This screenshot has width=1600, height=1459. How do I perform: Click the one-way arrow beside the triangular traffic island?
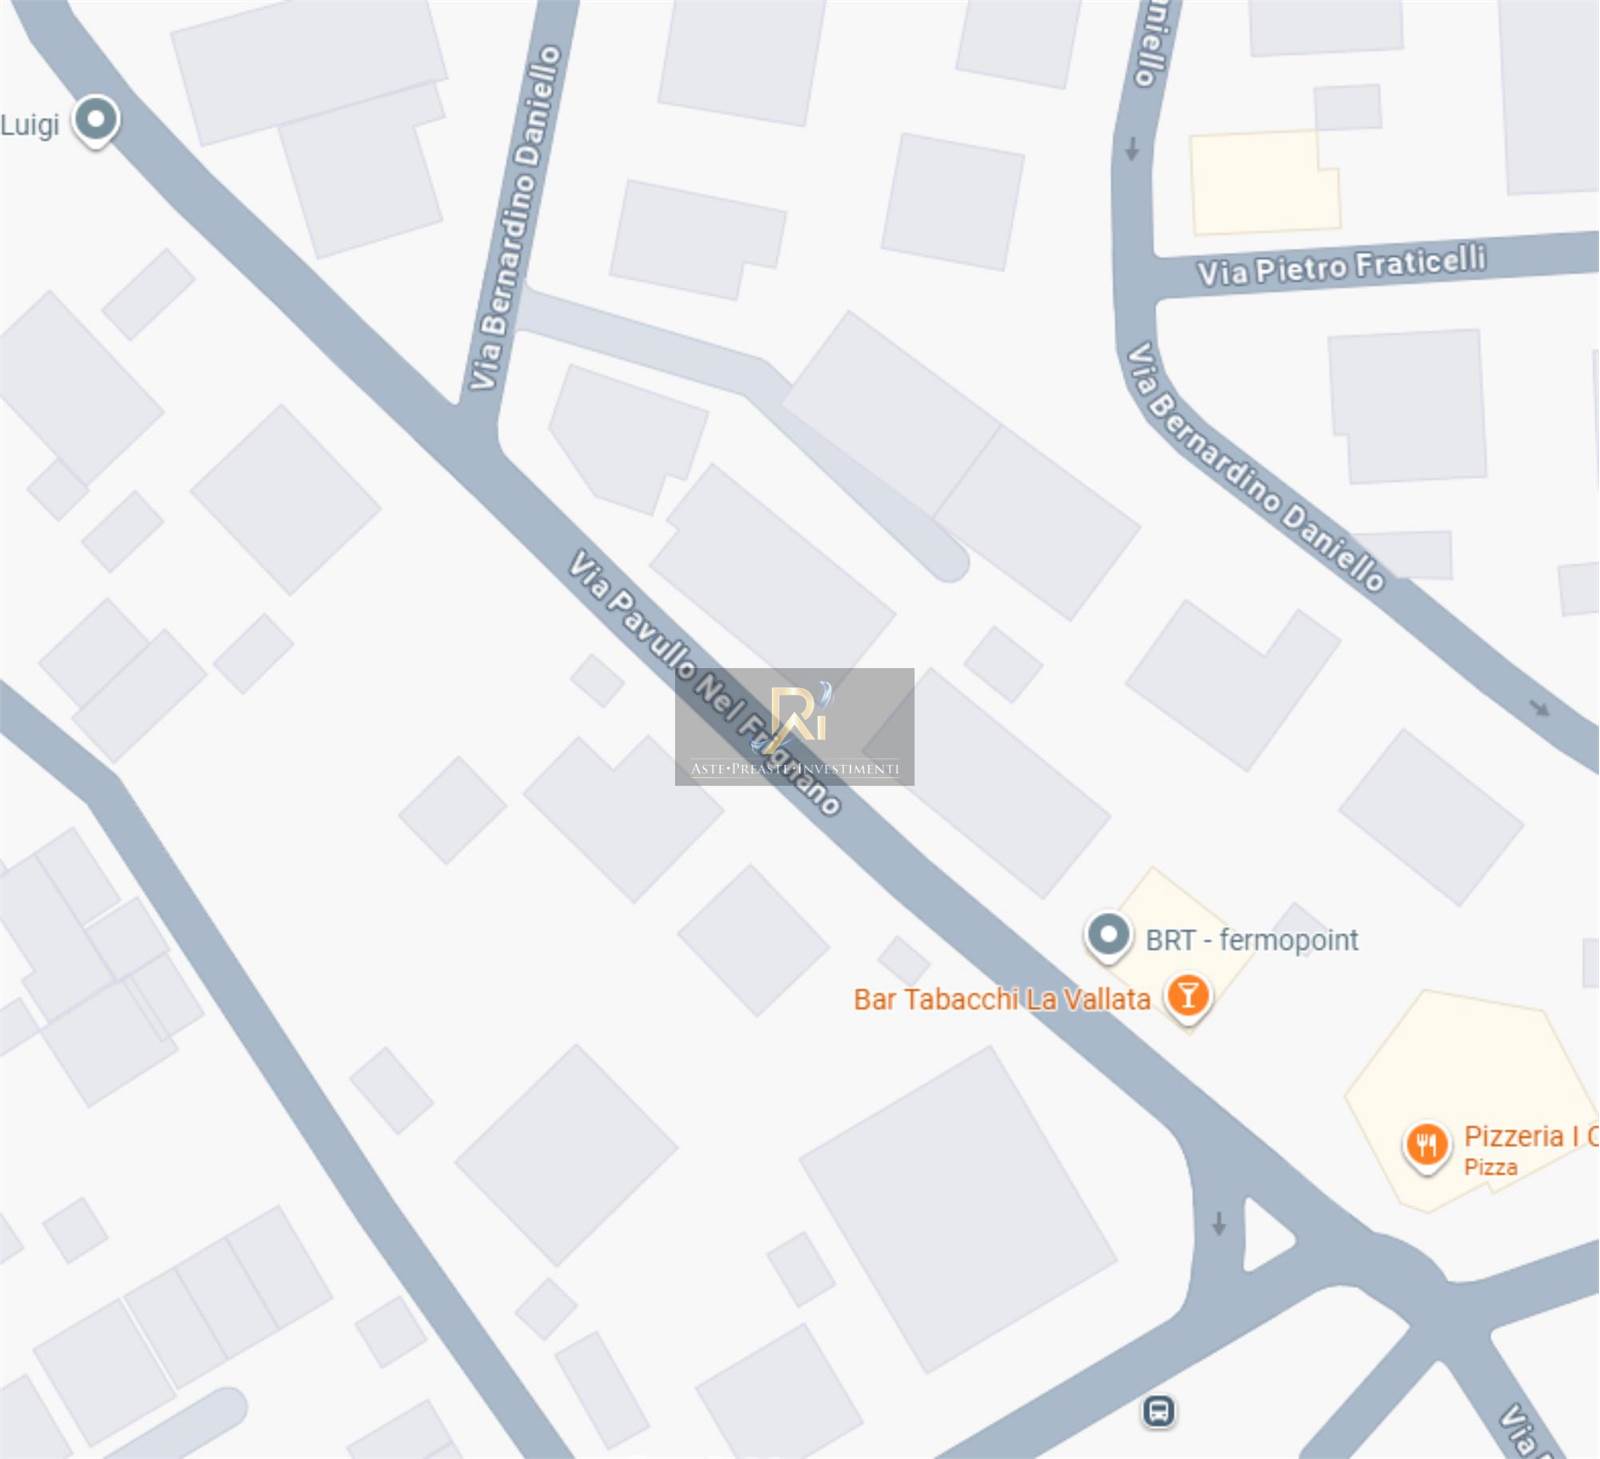pyautogui.click(x=1218, y=1223)
